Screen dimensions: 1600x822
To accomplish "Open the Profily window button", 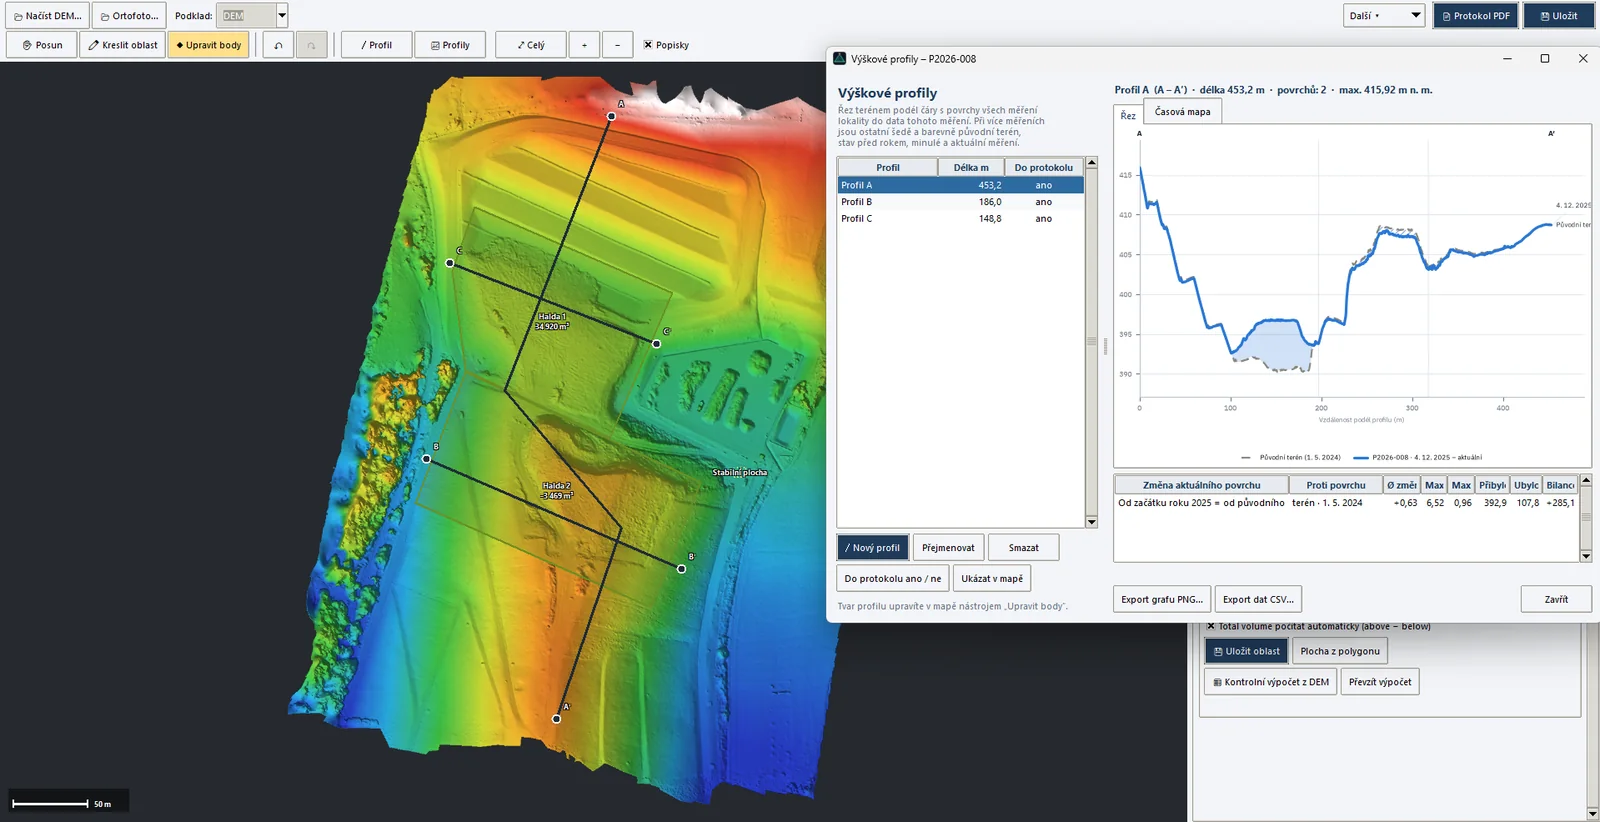I will tap(450, 45).
